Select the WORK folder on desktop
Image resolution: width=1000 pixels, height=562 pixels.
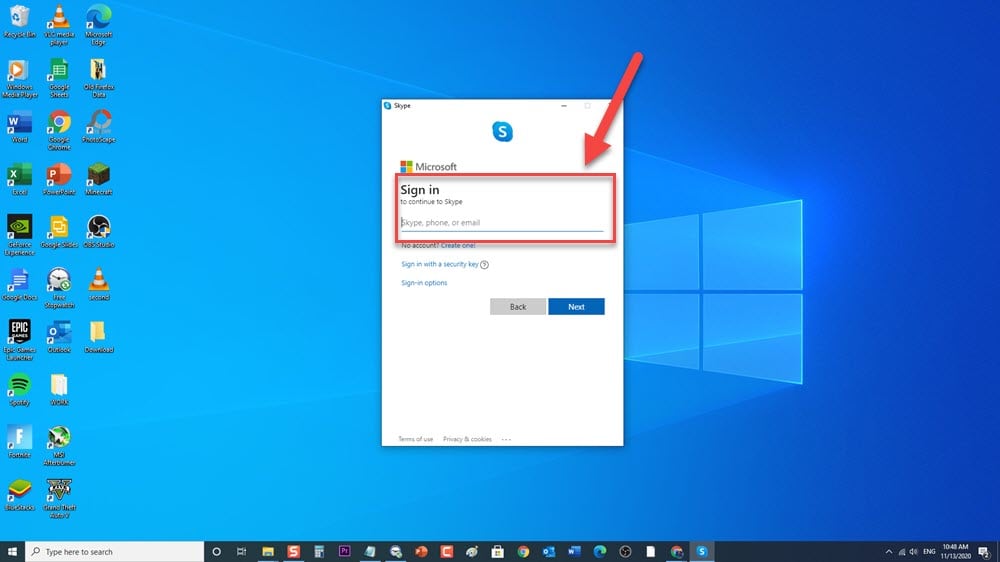coord(59,389)
